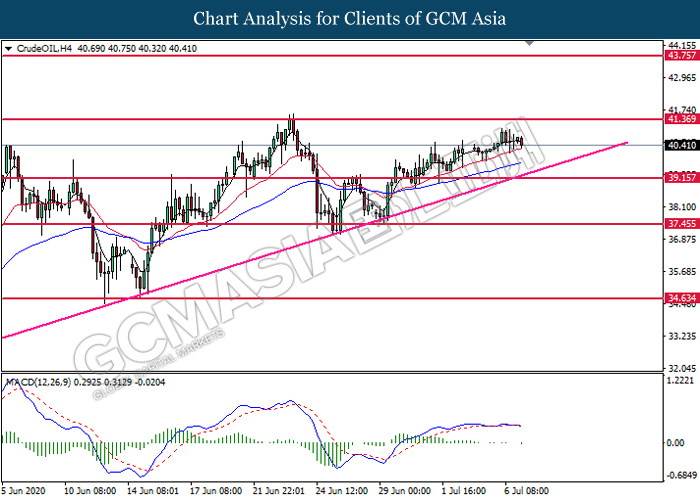Click the 6 Jul 08:00 time label
The width and height of the screenshot is (700, 500).
pos(527,491)
